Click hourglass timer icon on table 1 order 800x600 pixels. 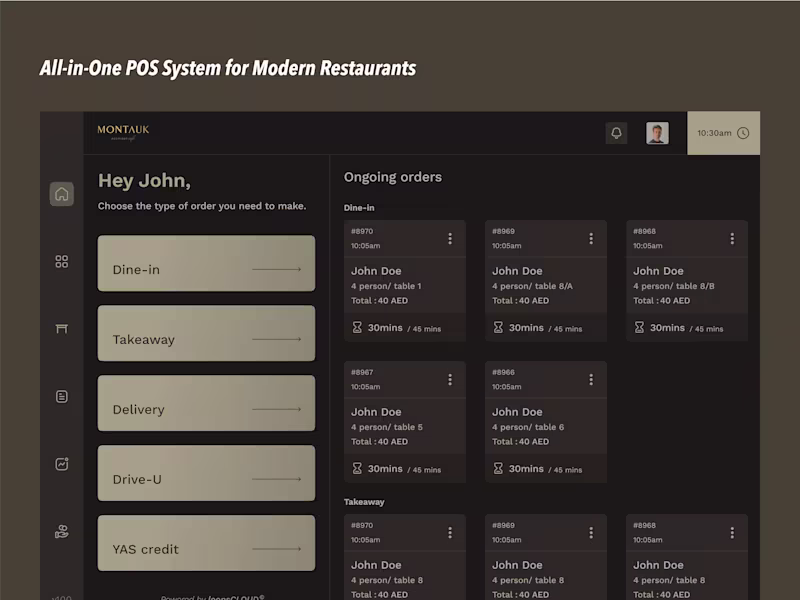coord(357,328)
